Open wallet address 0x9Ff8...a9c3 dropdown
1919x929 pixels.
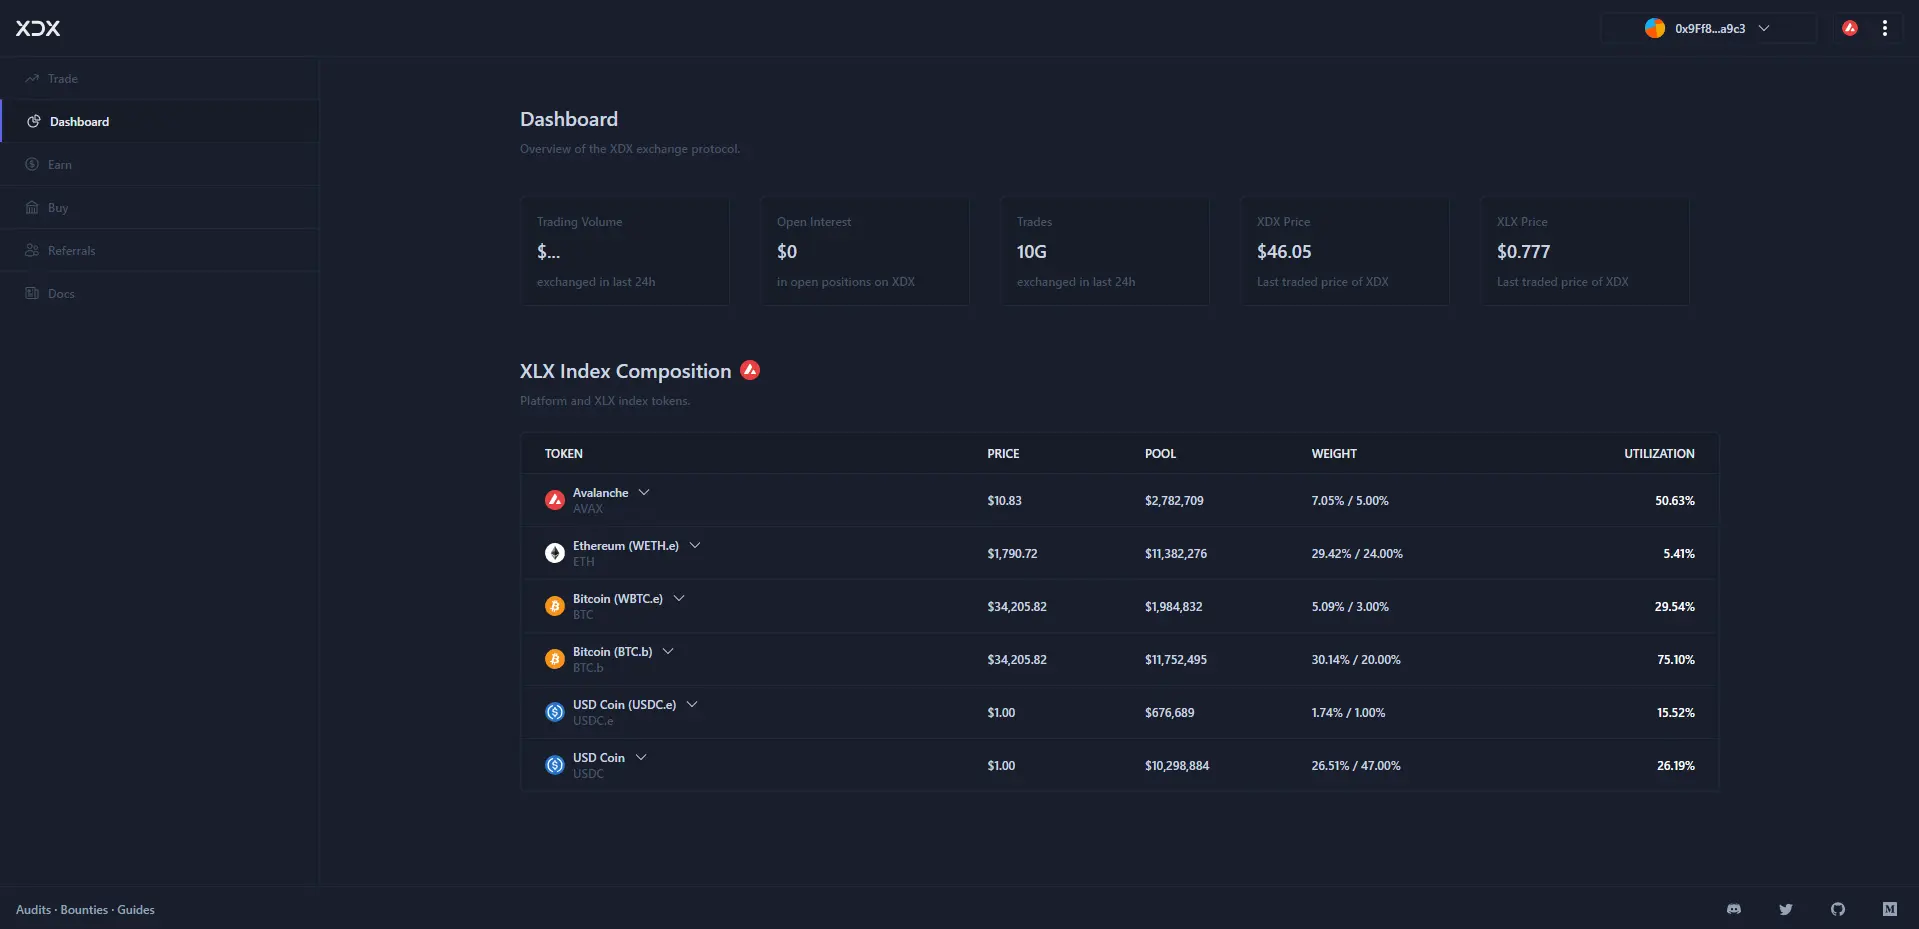click(x=1709, y=28)
